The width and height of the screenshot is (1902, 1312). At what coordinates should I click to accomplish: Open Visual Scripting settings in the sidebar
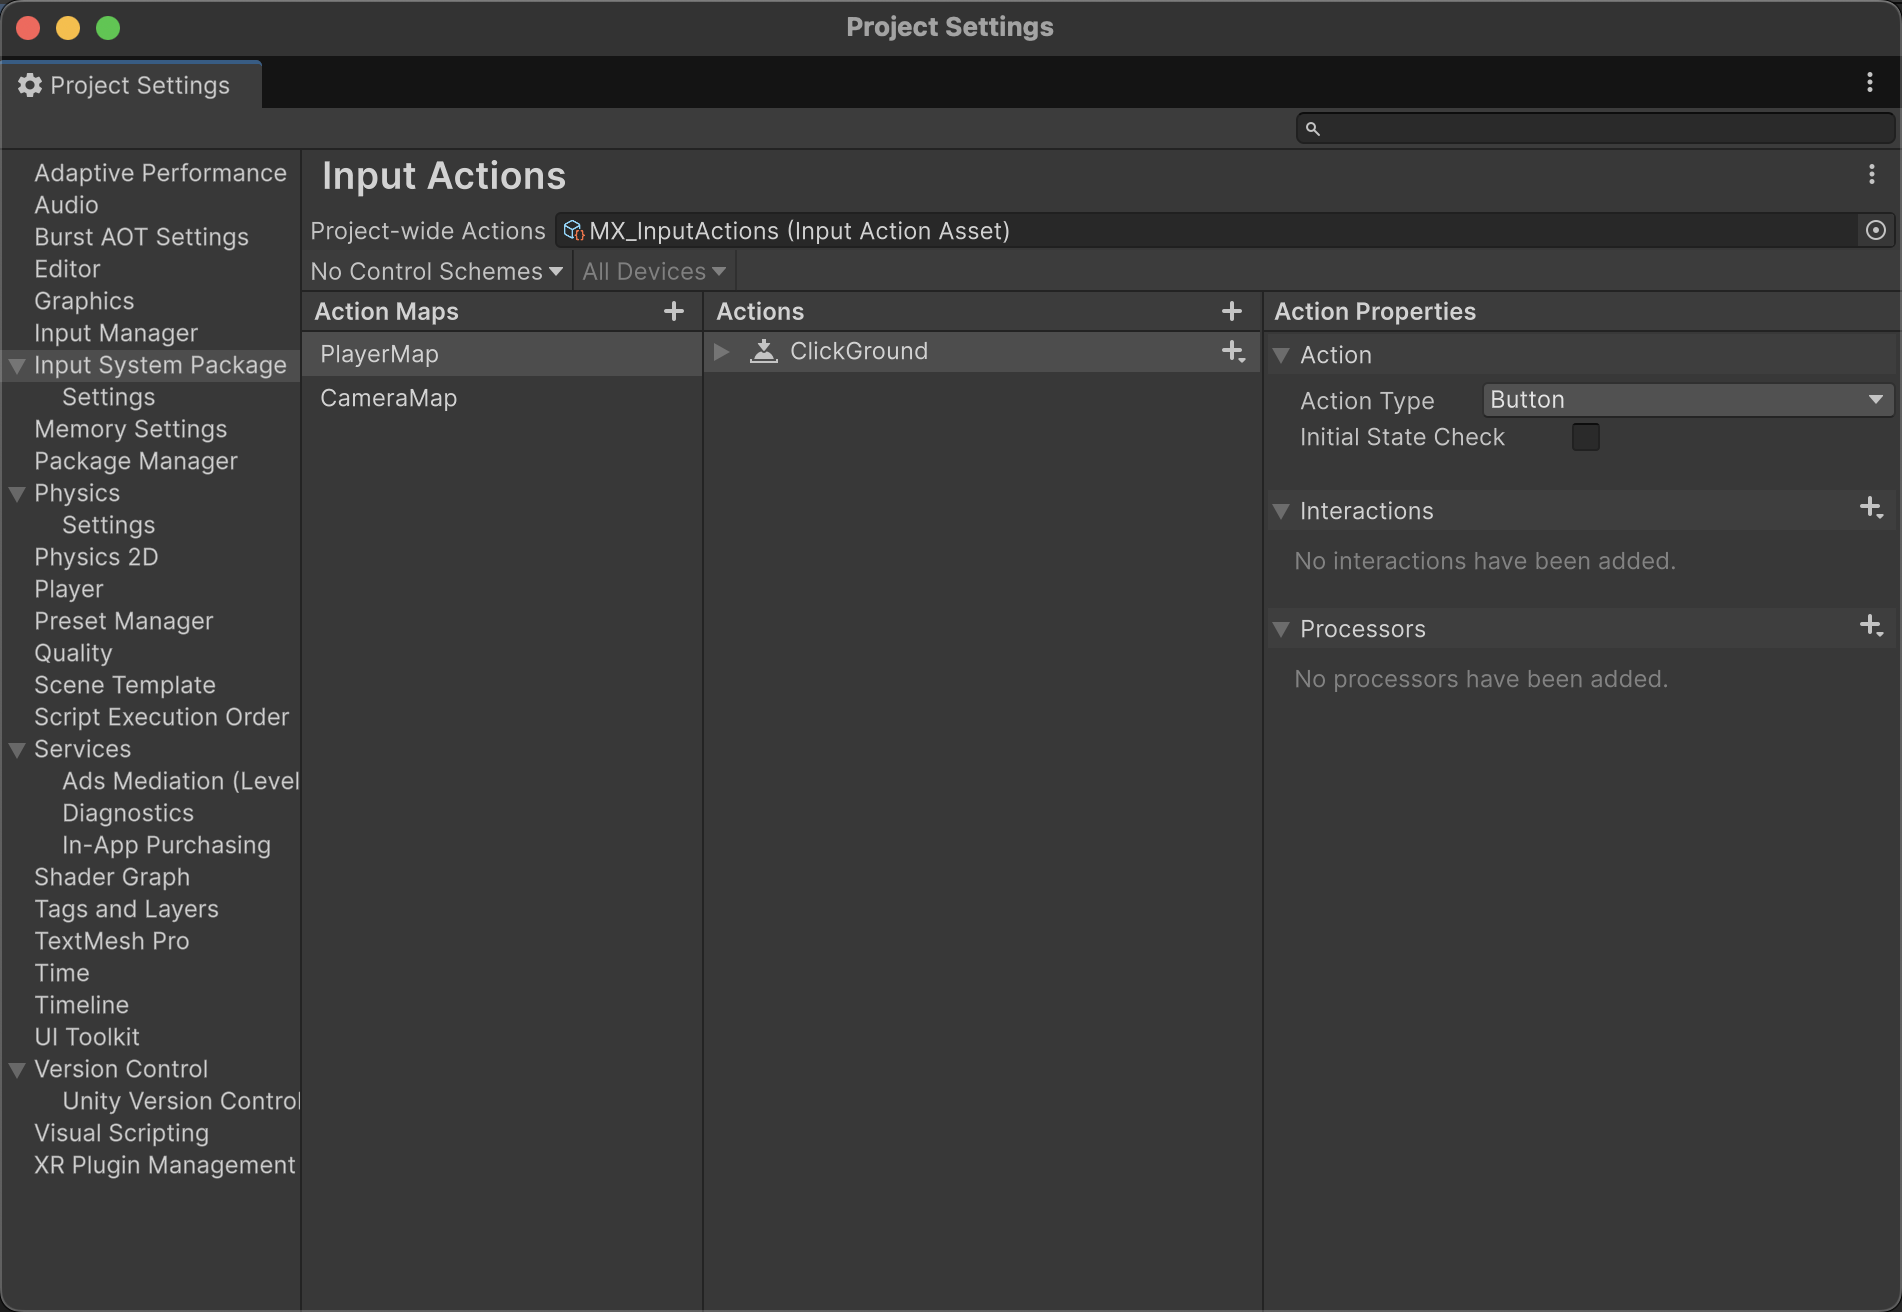(120, 1132)
